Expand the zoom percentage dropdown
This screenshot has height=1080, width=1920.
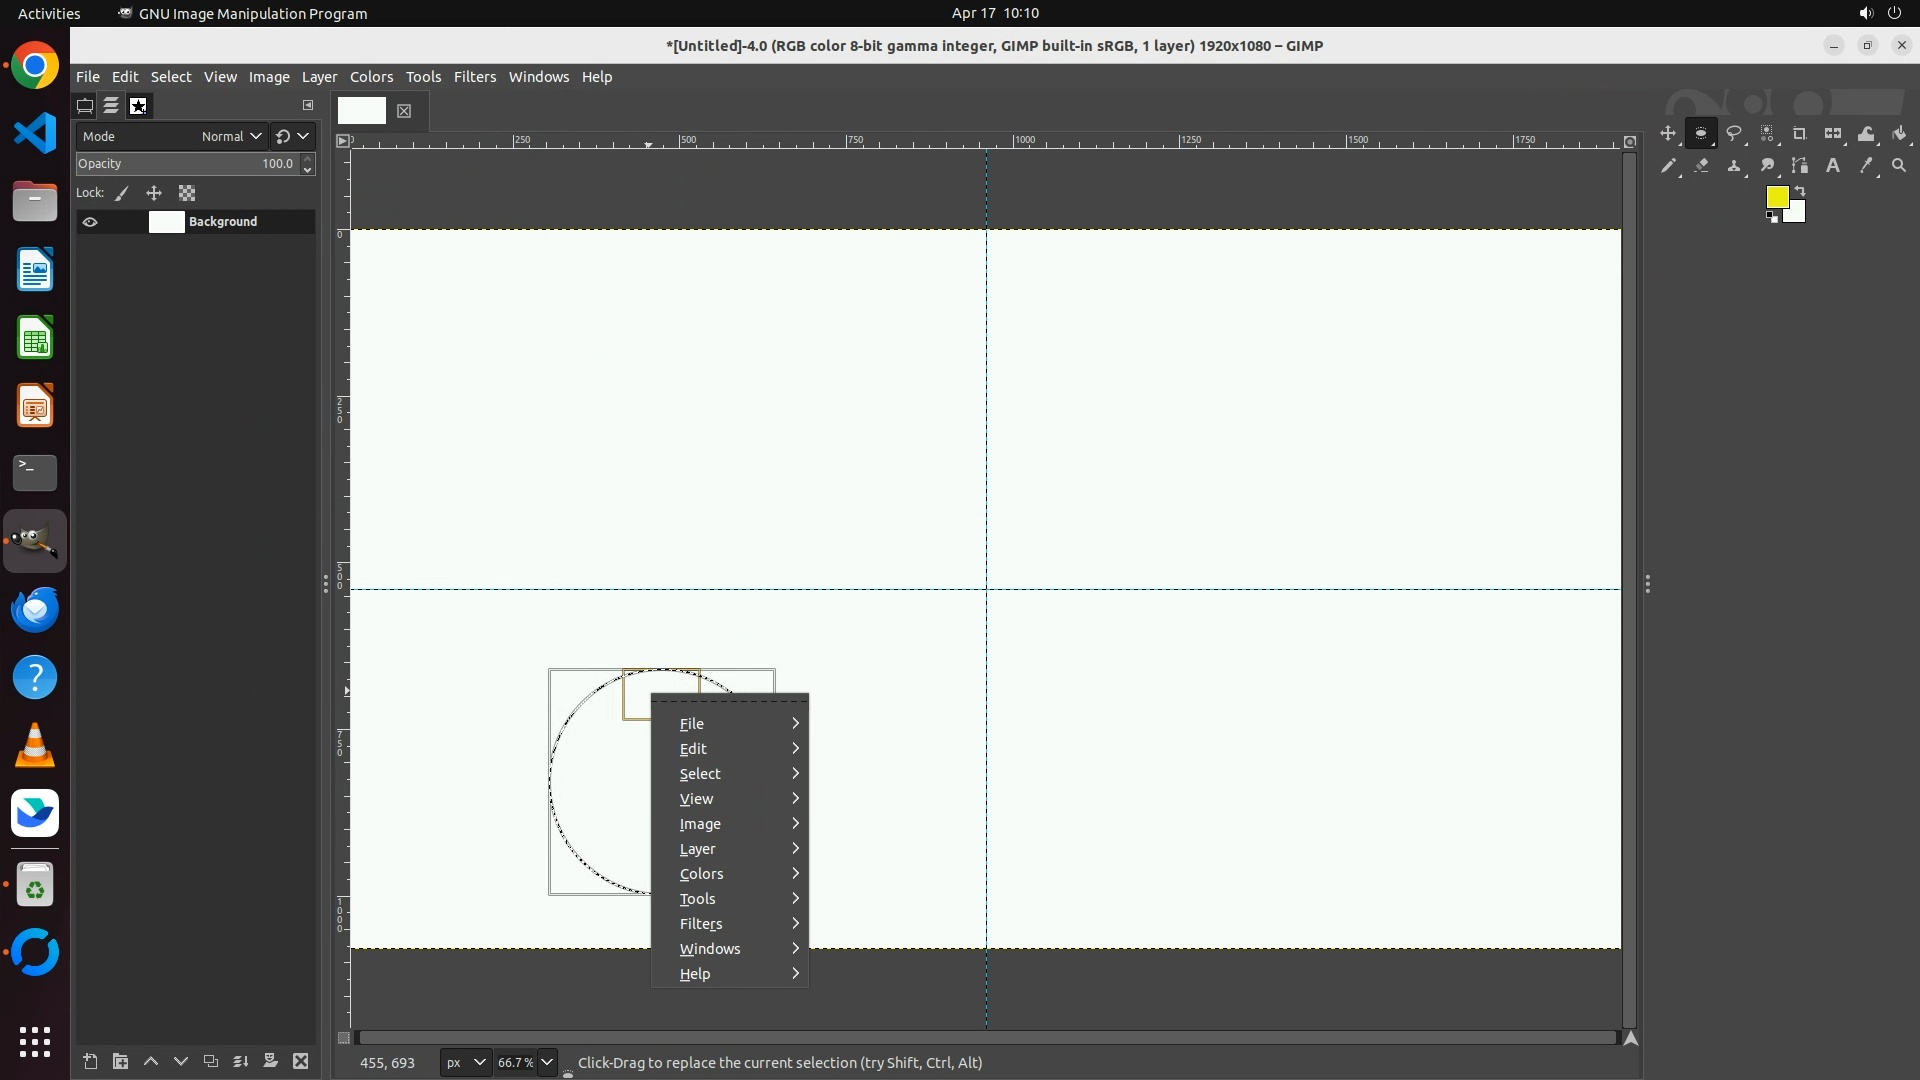[x=547, y=1062]
